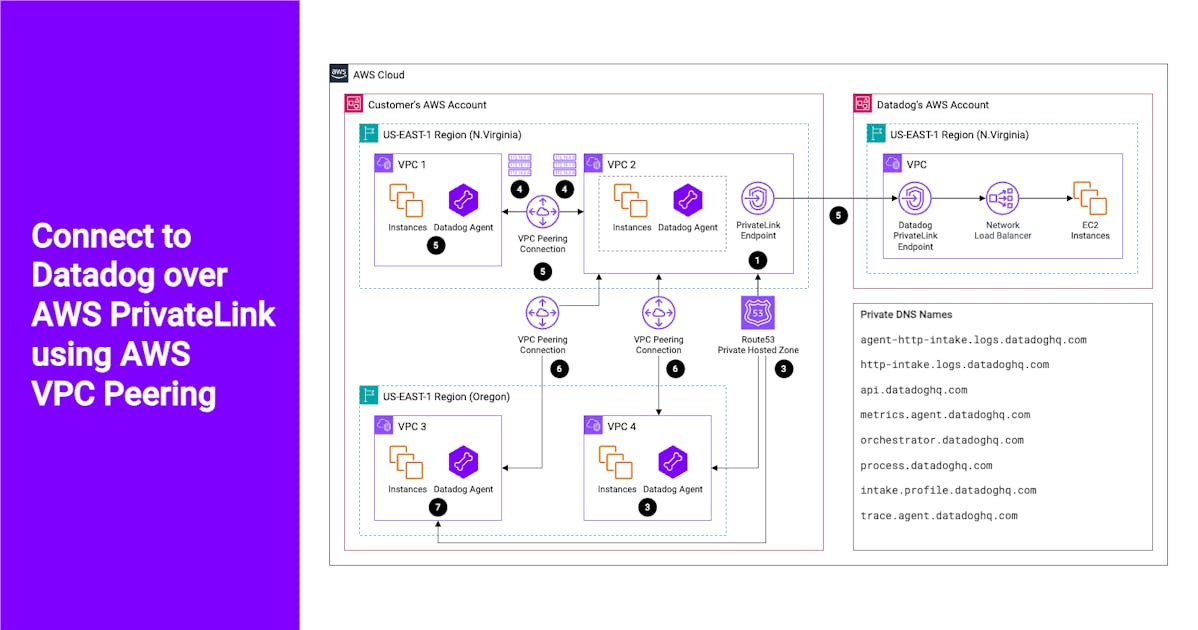The width and height of the screenshot is (1198, 630).
Task: Click the trace.agent.datadoghq.com DNS entry
Action: pos(938,515)
